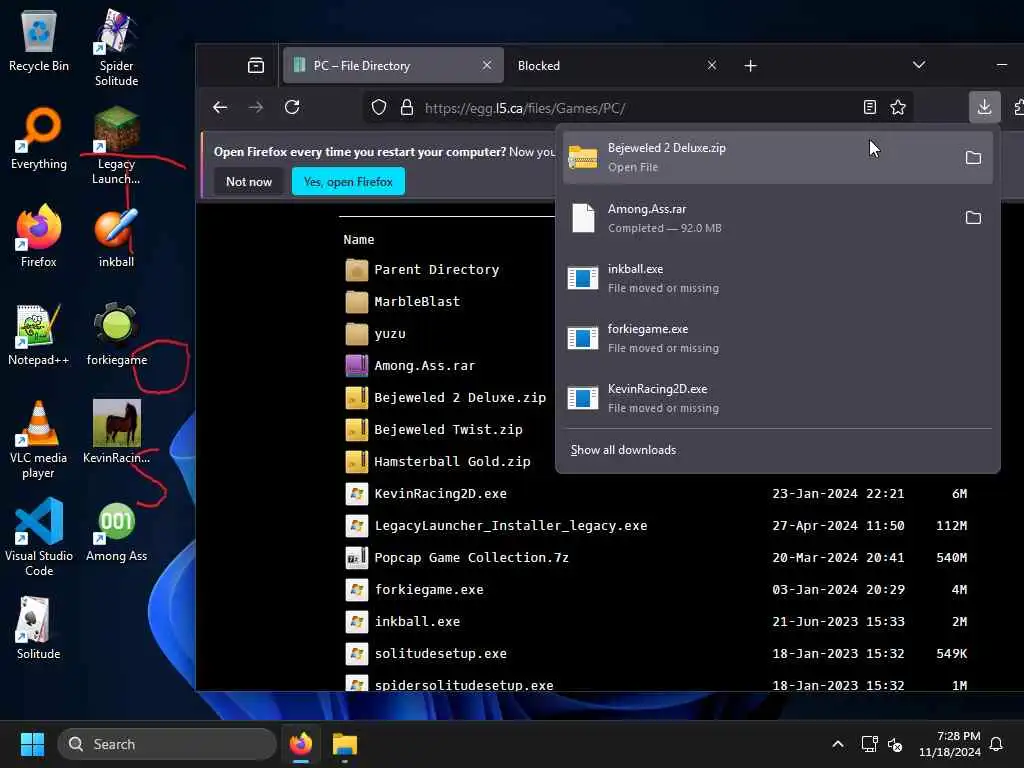Click the Not now button
Viewport: 1024px width, 768px height.
pyautogui.click(x=248, y=182)
